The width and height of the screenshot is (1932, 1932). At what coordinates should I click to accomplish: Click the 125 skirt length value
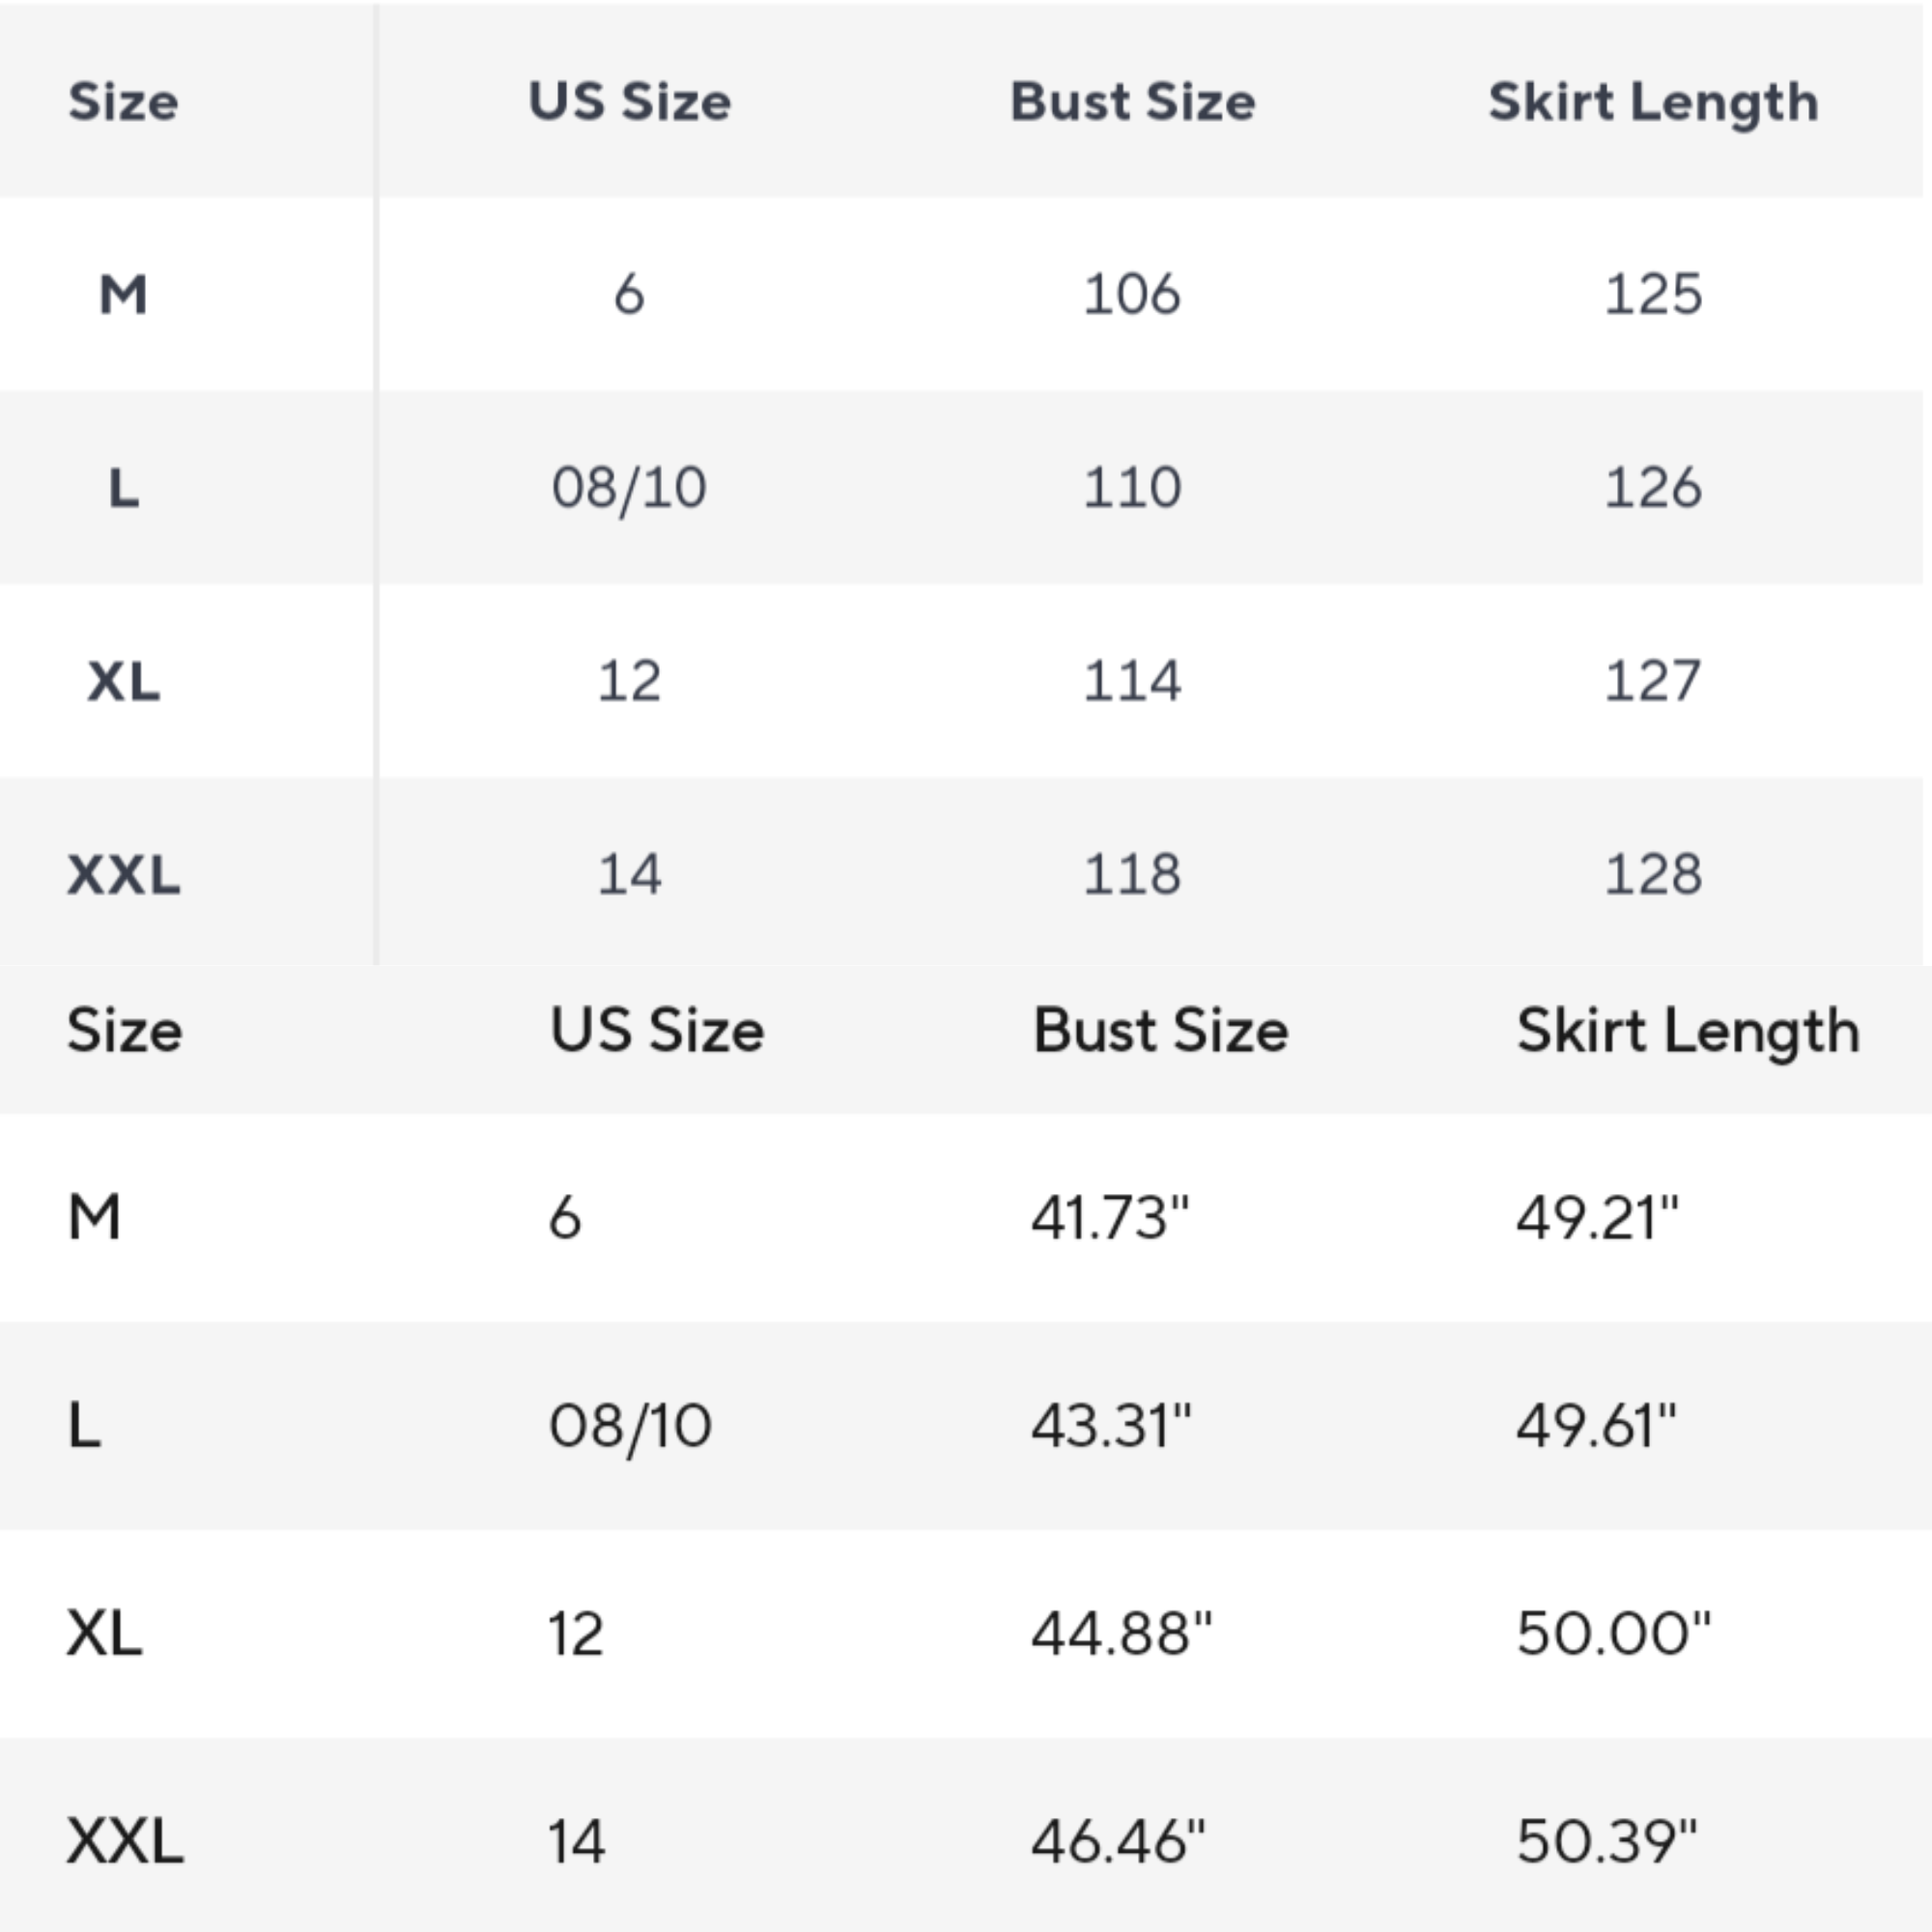[1653, 294]
